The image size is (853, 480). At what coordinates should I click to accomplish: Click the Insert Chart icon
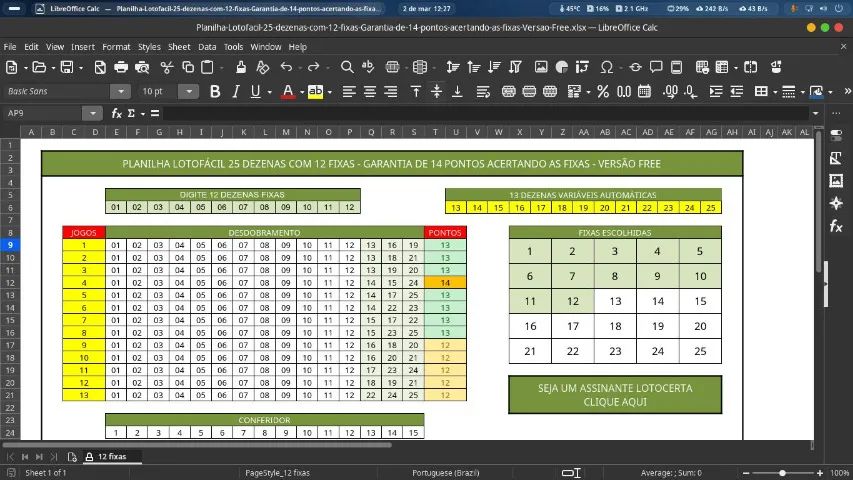561,67
